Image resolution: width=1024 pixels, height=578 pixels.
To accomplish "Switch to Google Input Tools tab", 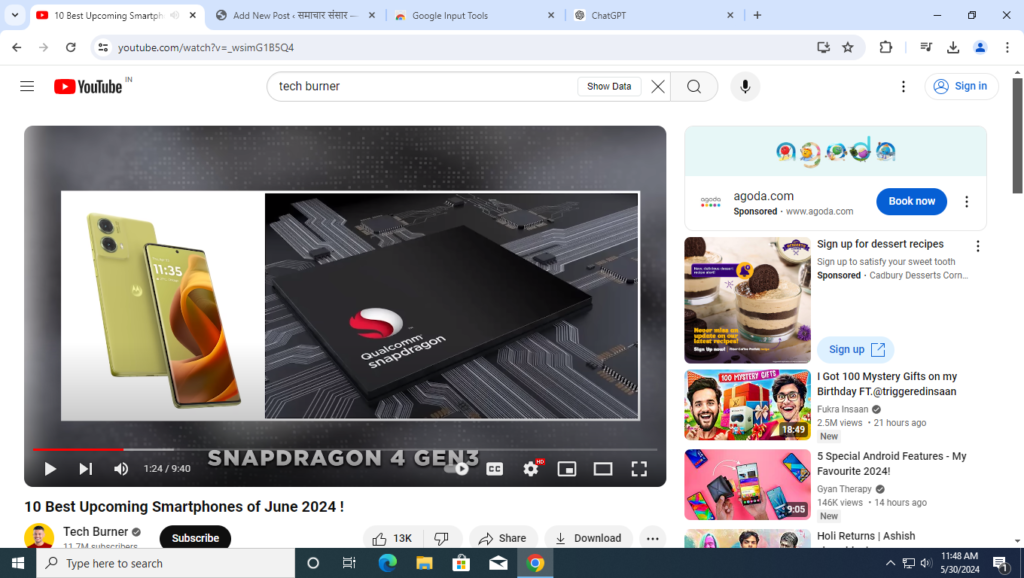I will point(475,15).
